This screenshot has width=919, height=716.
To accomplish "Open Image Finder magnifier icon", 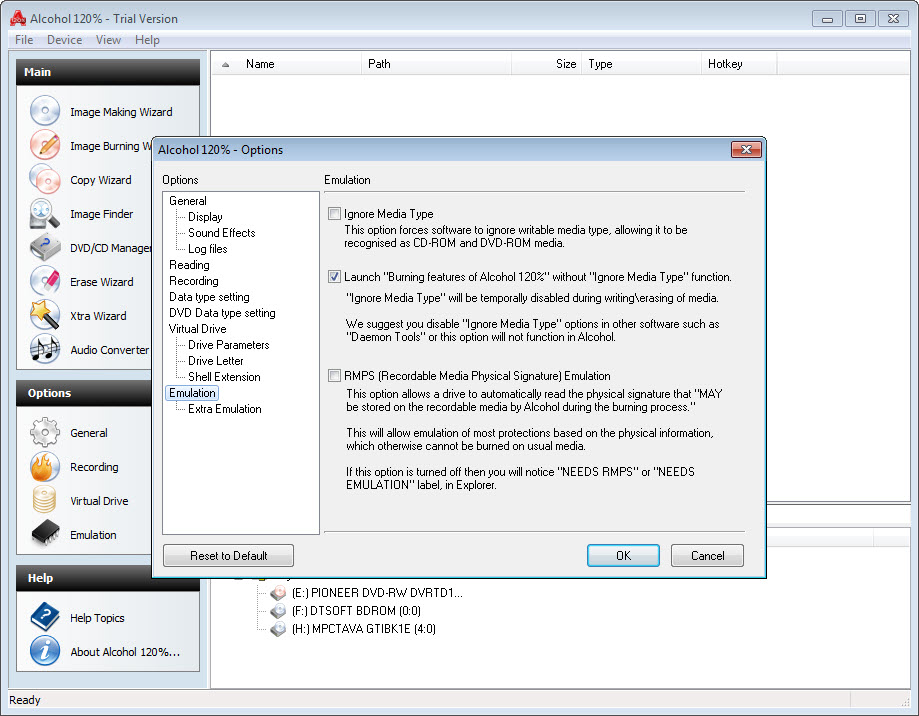I will [45, 213].
